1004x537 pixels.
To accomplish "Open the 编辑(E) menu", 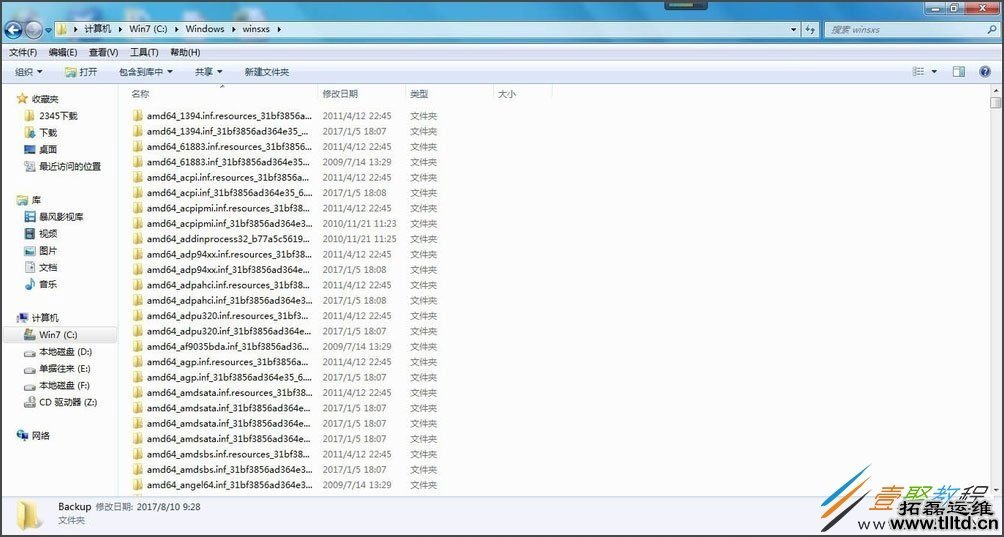I will (x=63, y=52).
